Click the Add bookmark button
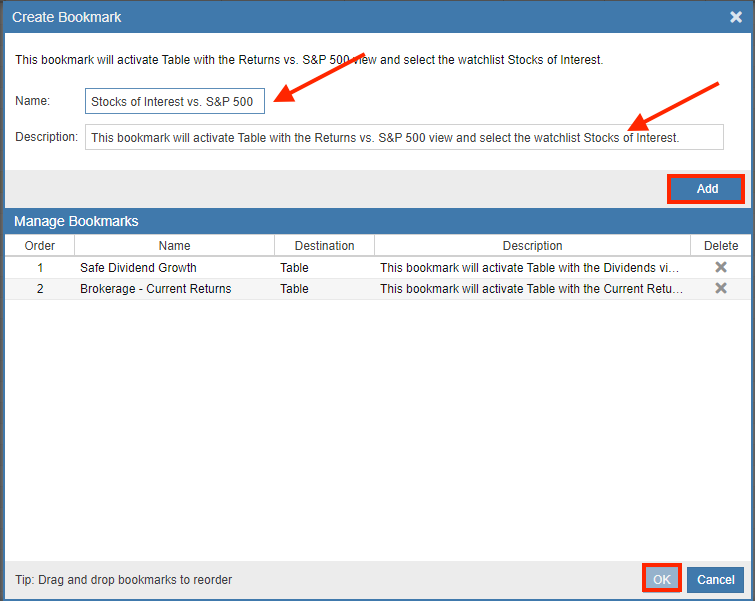 (x=707, y=189)
